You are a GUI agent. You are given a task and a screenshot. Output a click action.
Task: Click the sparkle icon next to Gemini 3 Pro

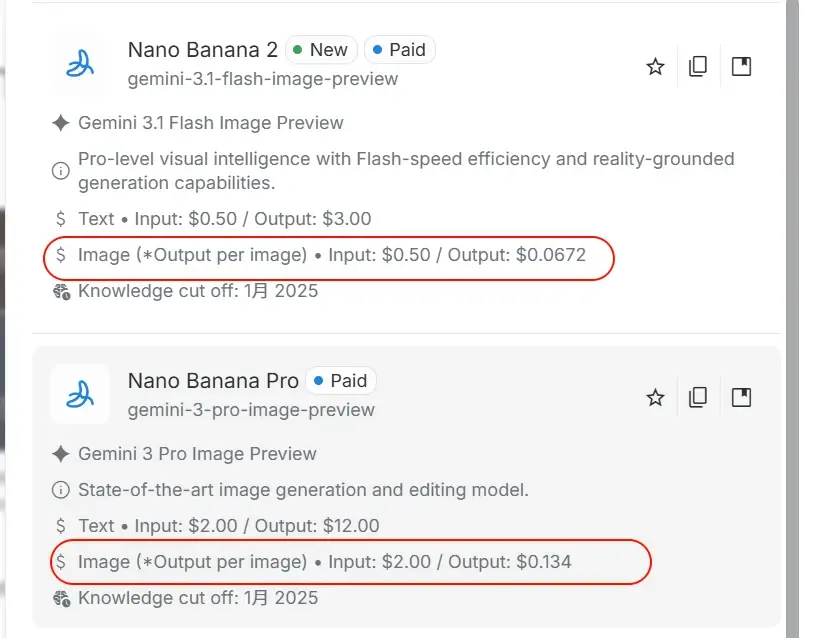(x=61, y=454)
